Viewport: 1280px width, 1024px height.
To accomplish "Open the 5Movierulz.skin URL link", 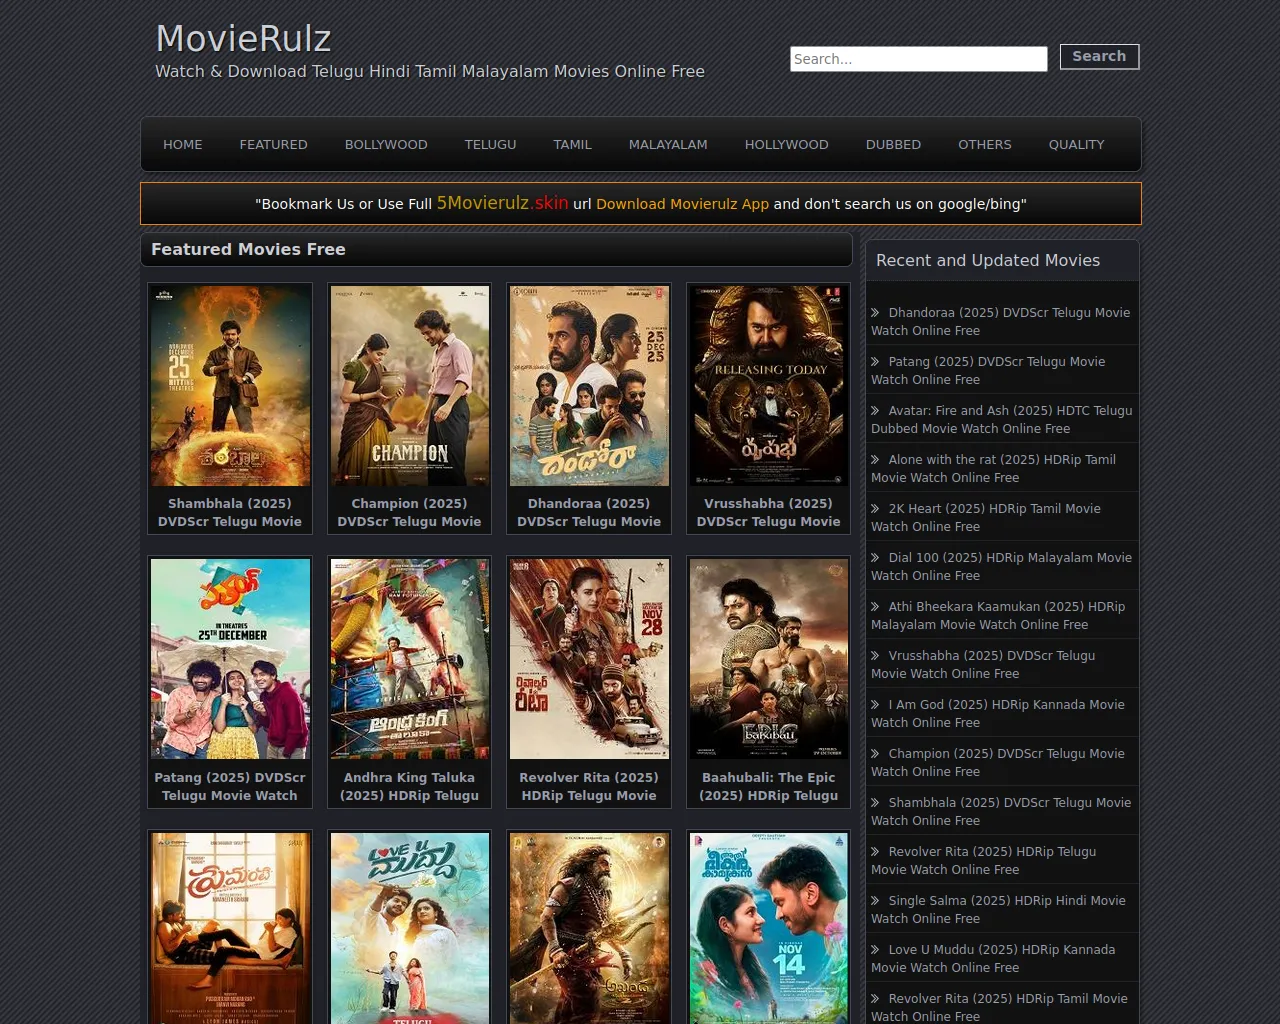I will tap(502, 203).
